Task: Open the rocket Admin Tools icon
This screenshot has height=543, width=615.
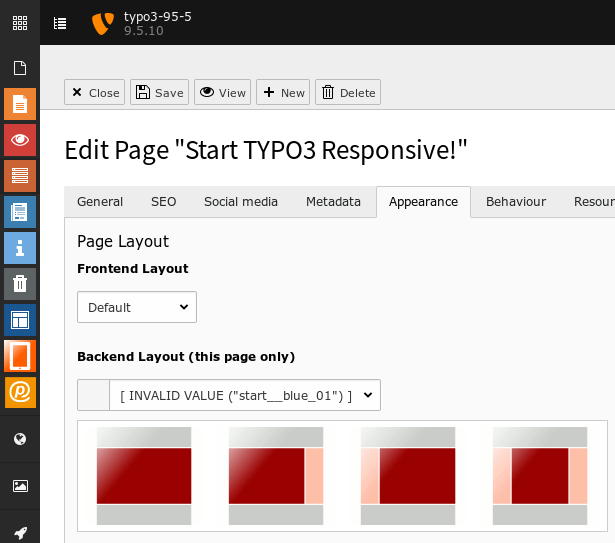Action: click(x=20, y=533)
